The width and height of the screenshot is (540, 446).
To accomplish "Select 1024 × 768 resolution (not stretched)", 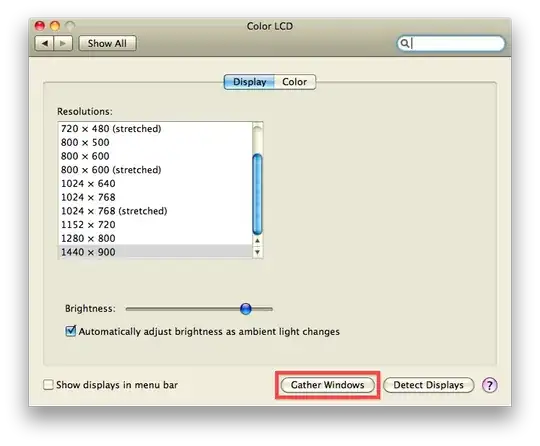I will [x=155, y=197].
